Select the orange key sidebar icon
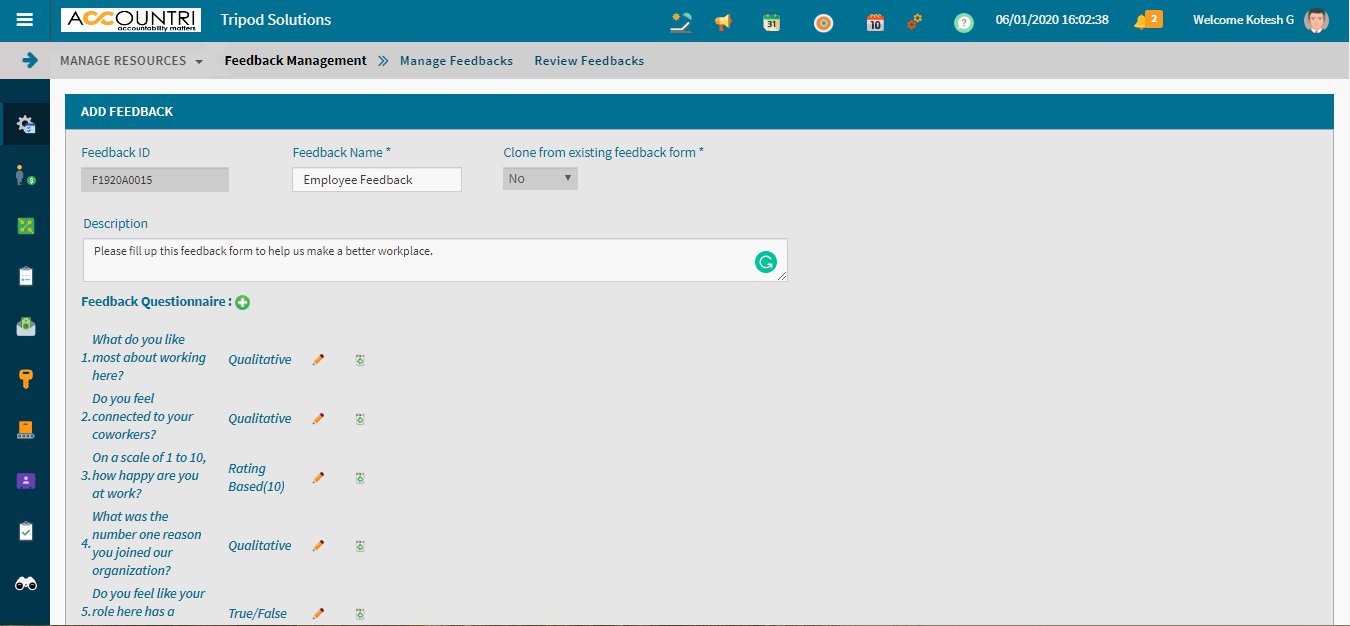This screenshot has height=626, width=1350. point(26,378)
